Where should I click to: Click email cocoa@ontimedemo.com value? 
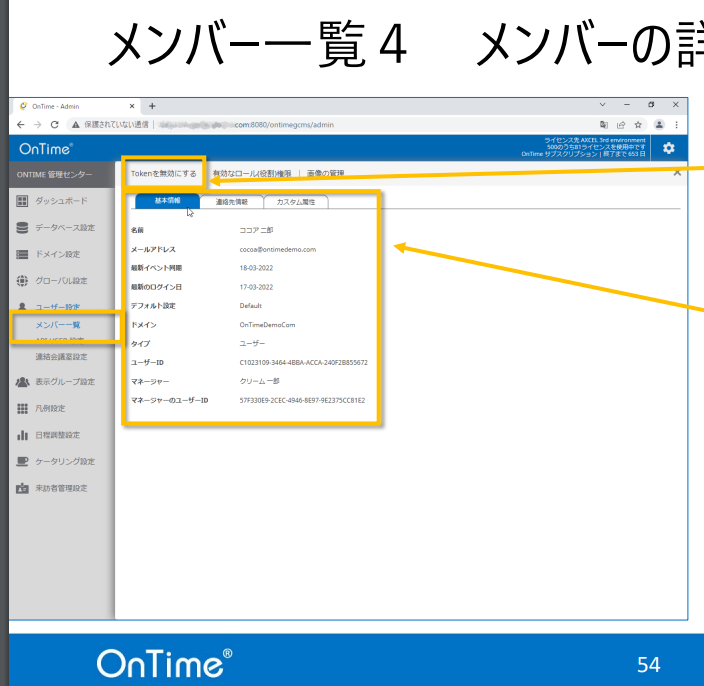tap(278, 249)
